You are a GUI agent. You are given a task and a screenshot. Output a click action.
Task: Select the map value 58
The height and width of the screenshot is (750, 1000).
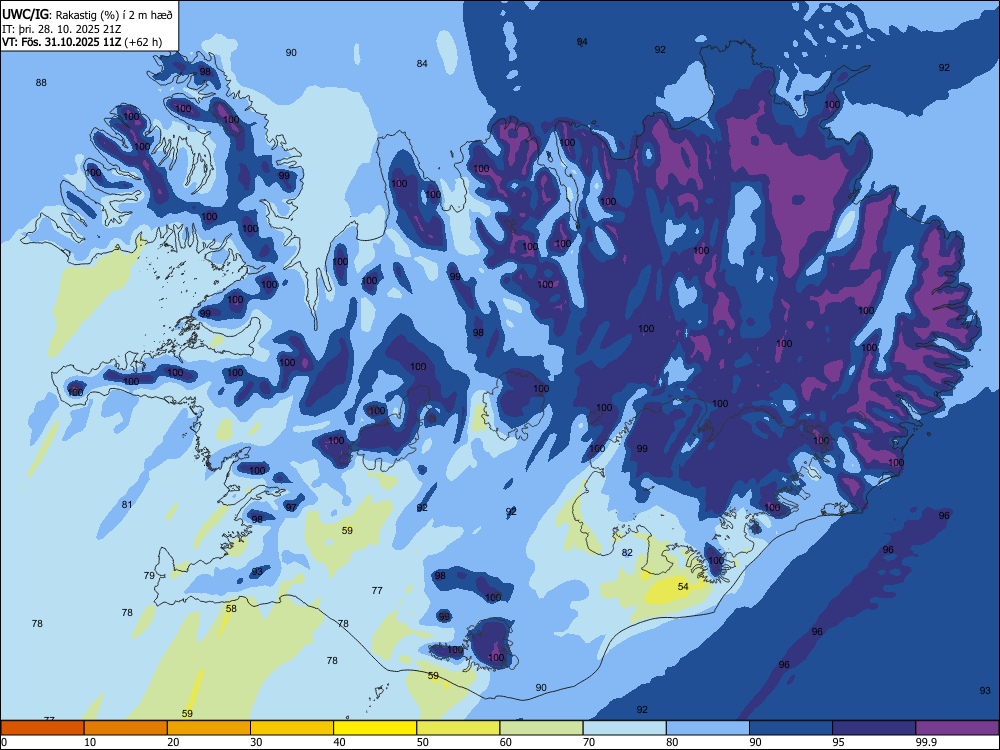[x=231, y=608]
